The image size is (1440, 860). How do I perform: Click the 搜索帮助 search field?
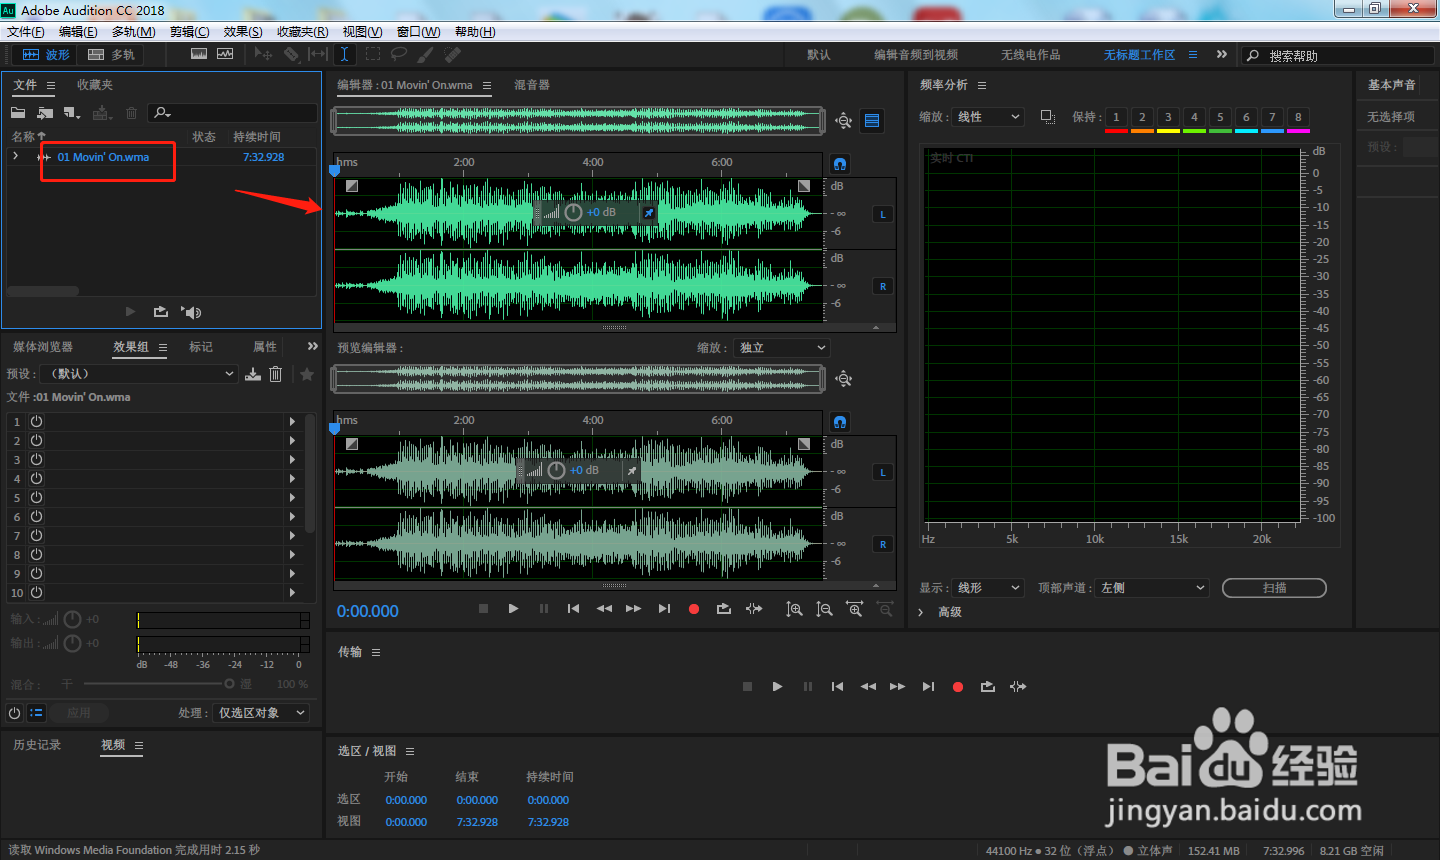point(1338,56)
